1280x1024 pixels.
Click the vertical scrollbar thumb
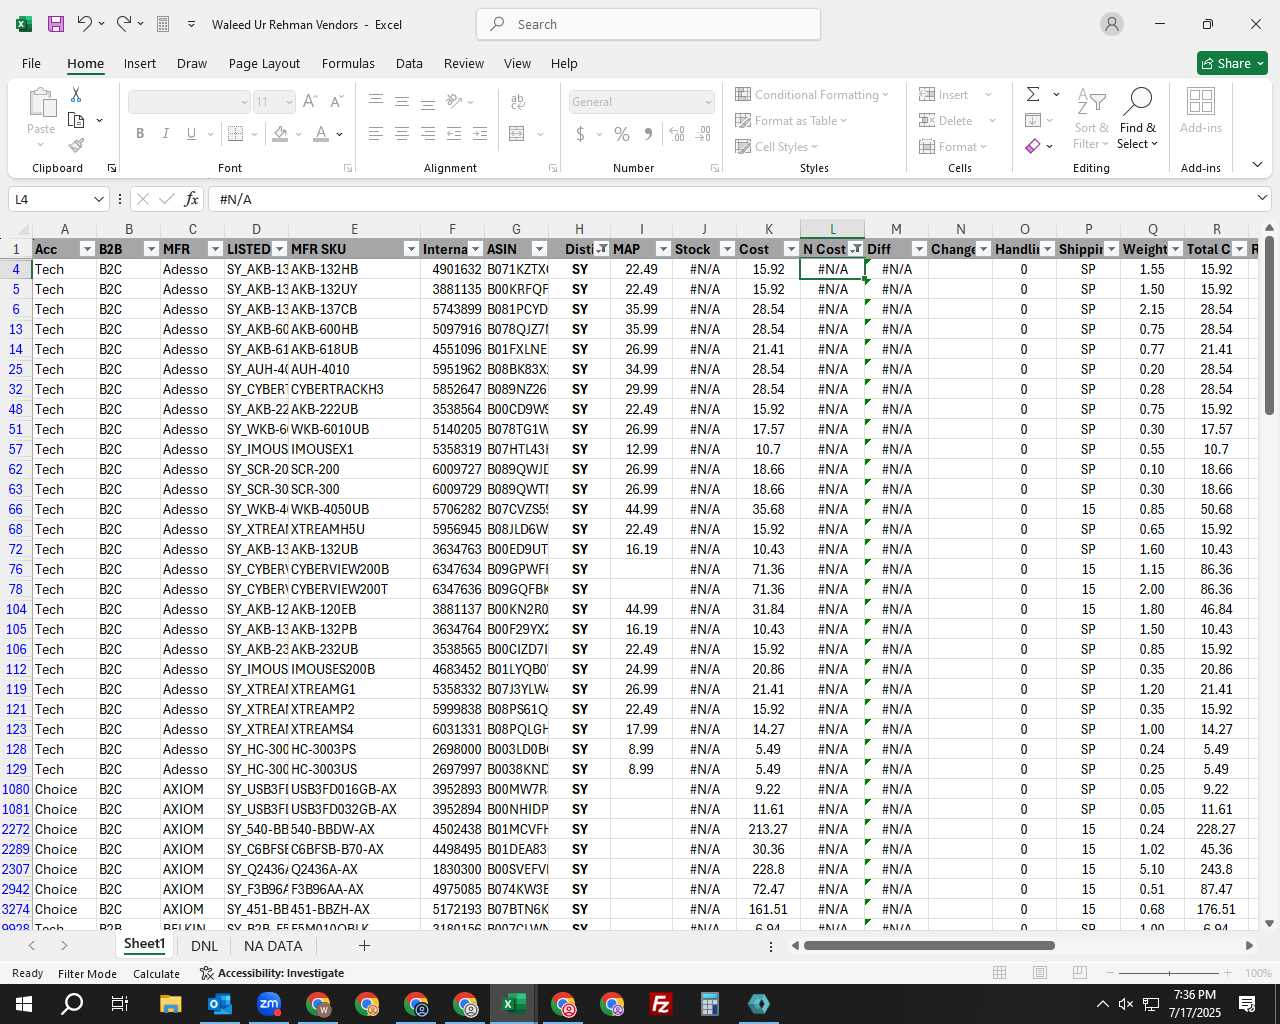point(1269,325)
